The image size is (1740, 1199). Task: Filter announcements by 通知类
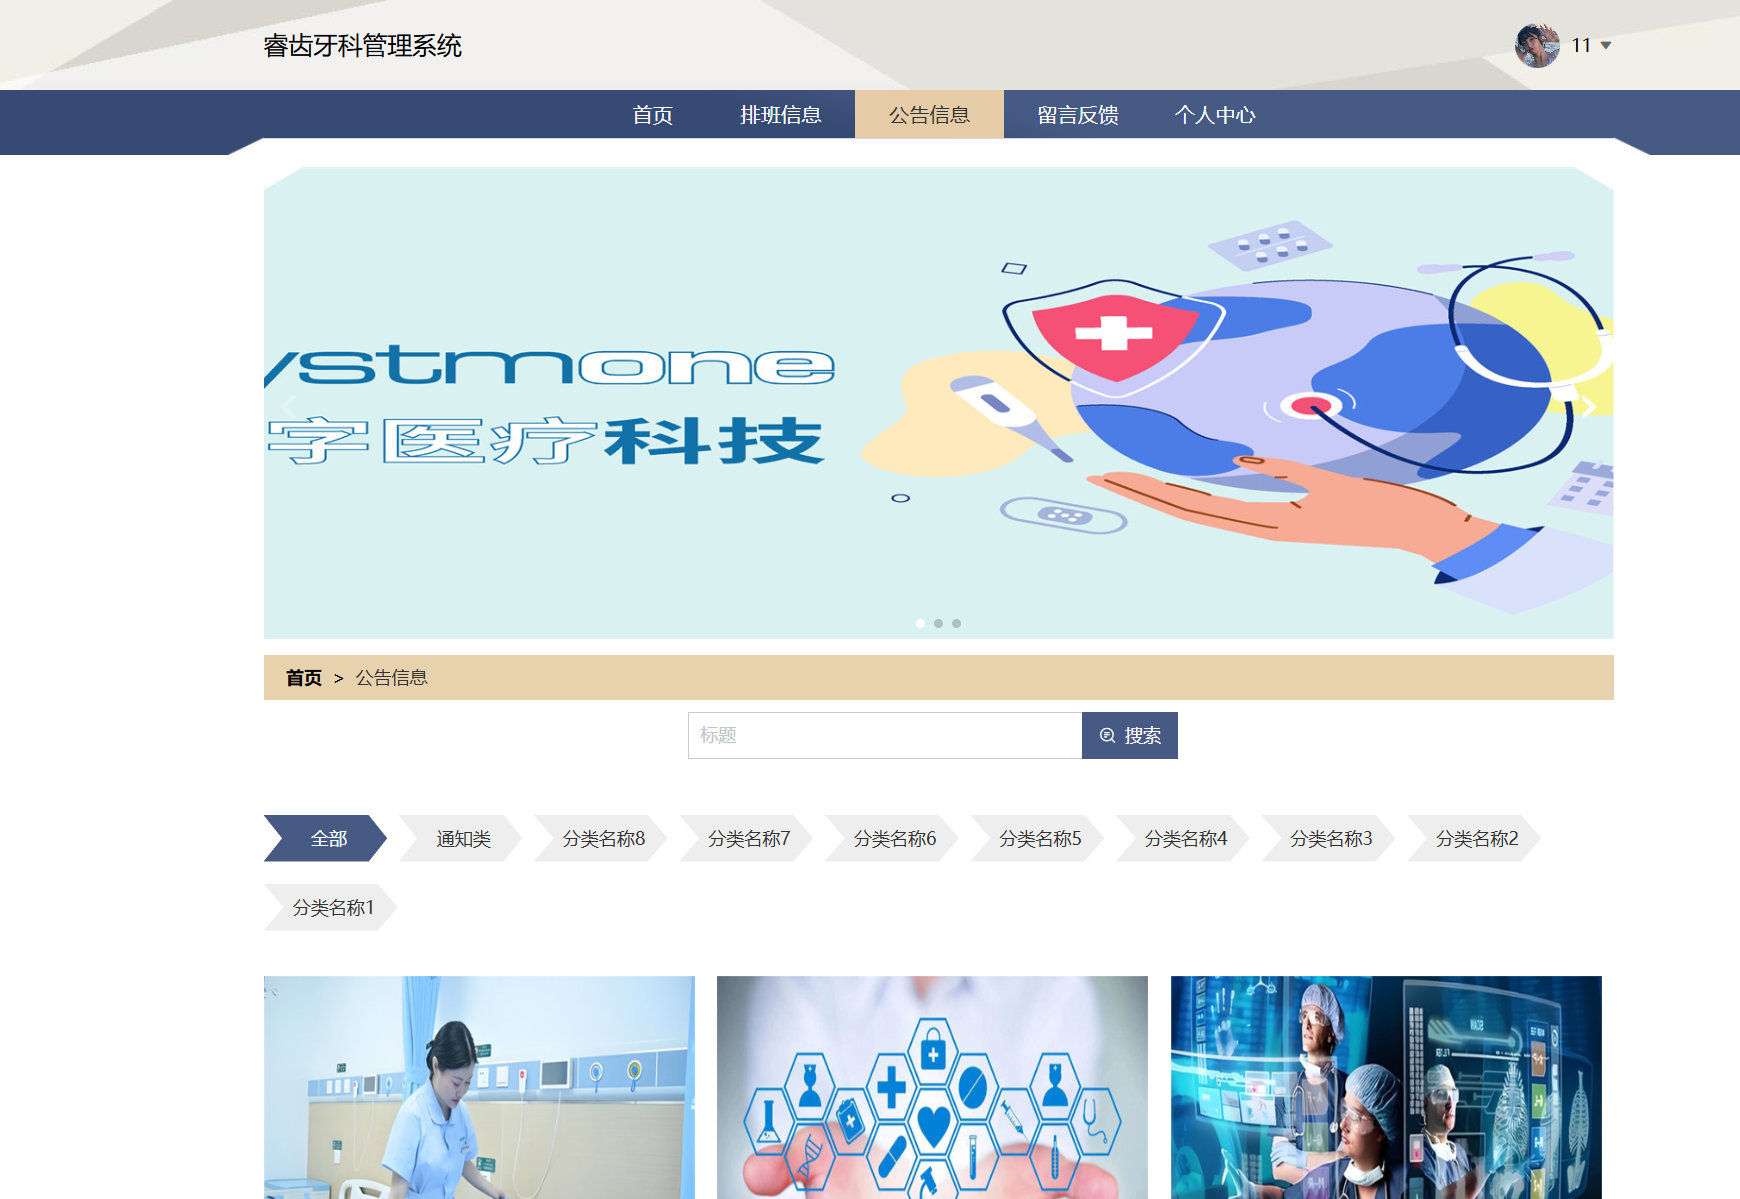[x=463, y=839]
